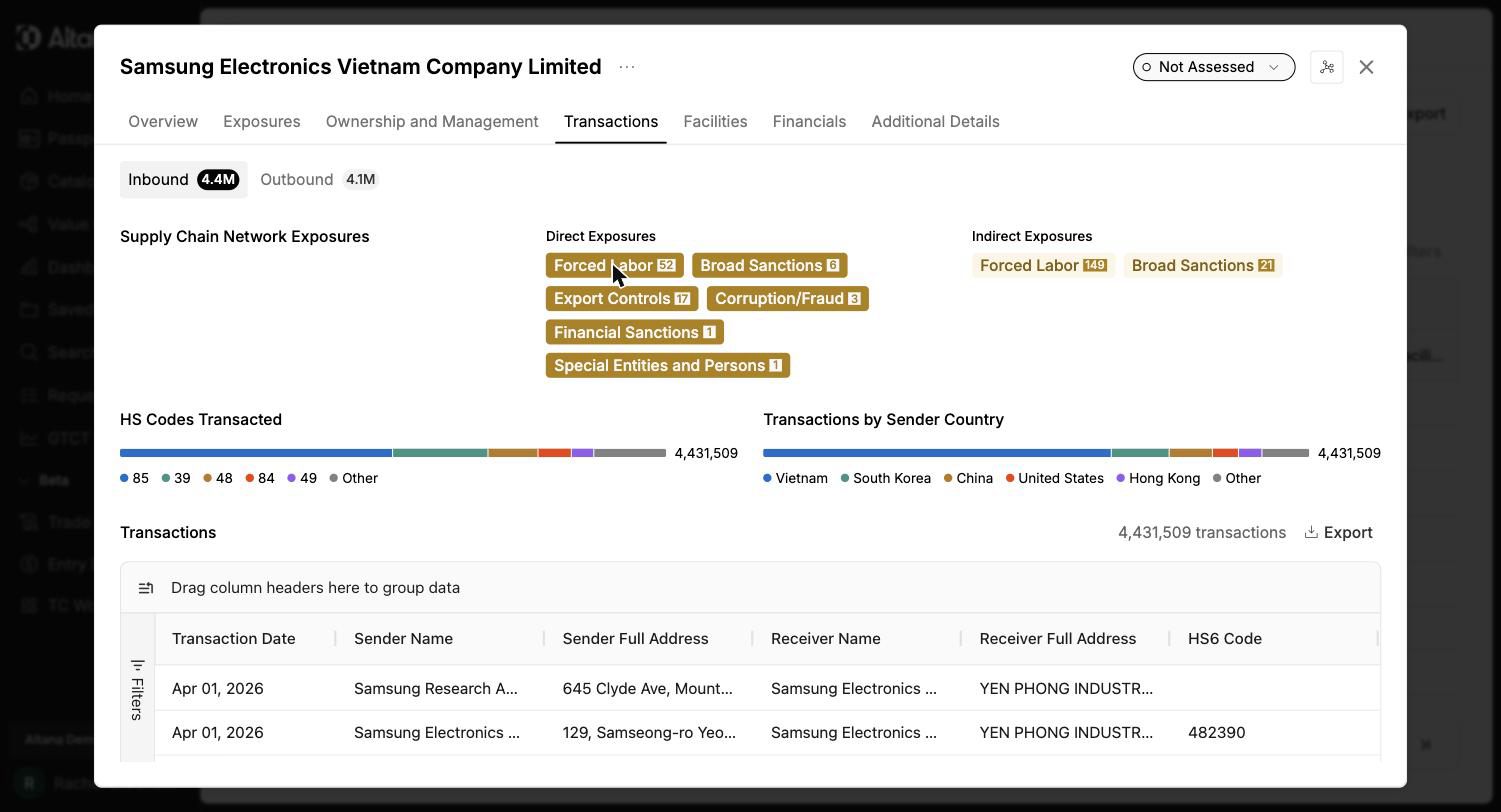
Task: Click the Other HS codes legend item
Action: coord(354,478)
